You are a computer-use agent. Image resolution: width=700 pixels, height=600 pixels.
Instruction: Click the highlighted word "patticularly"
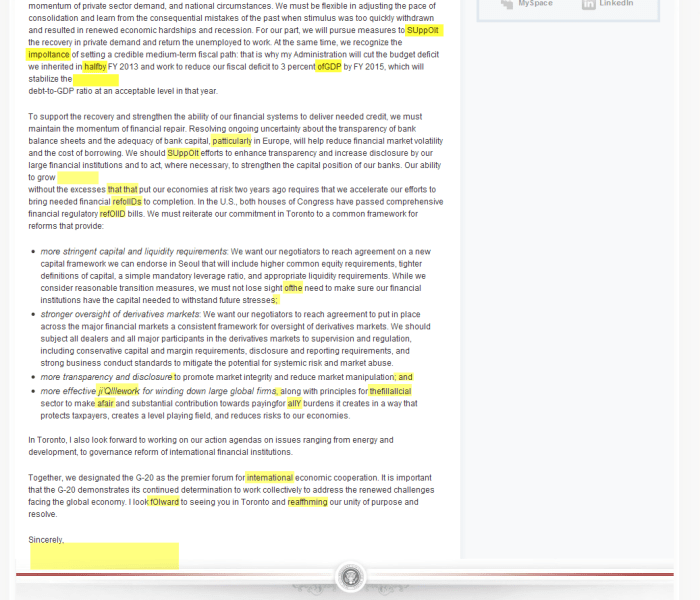tap(232, 141)
